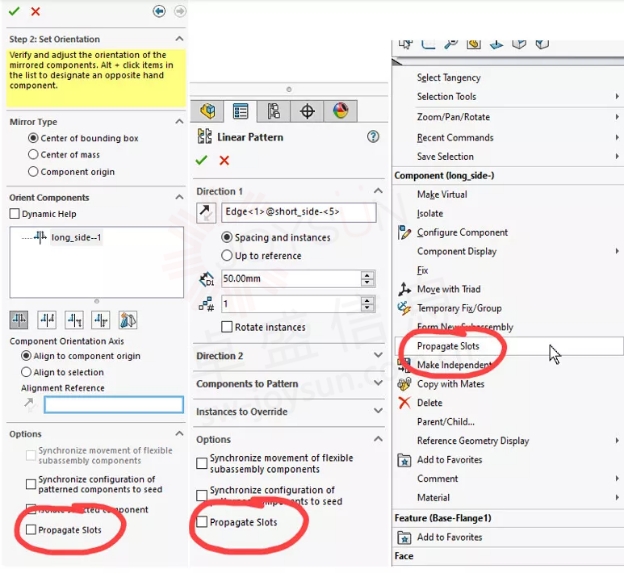The image size is (624, 574).
Task: Enable Dynamic Help checkbox
Action: coord(14,214)
